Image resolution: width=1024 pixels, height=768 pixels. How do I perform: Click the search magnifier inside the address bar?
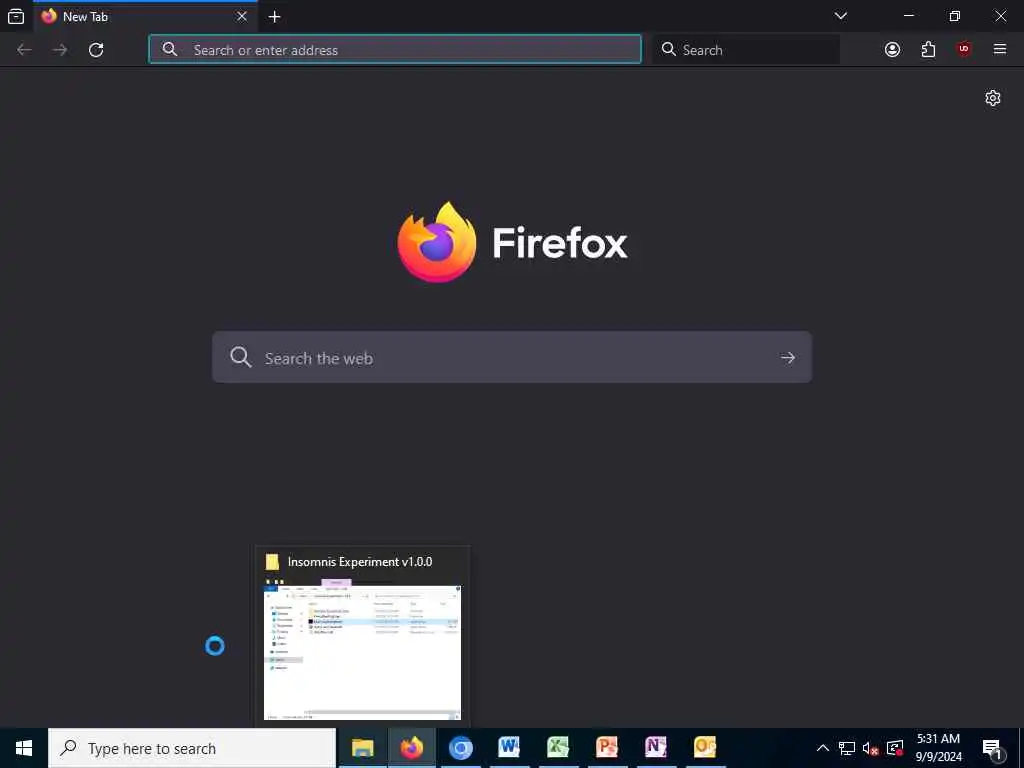(x=170, y=50)
